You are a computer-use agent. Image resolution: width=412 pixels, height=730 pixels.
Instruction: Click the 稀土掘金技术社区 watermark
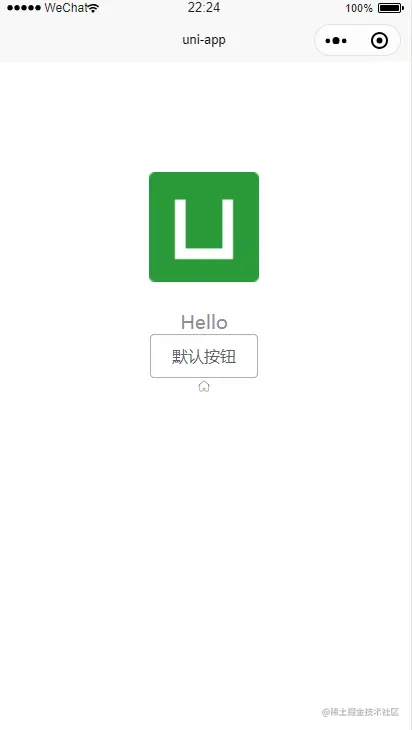361,712
